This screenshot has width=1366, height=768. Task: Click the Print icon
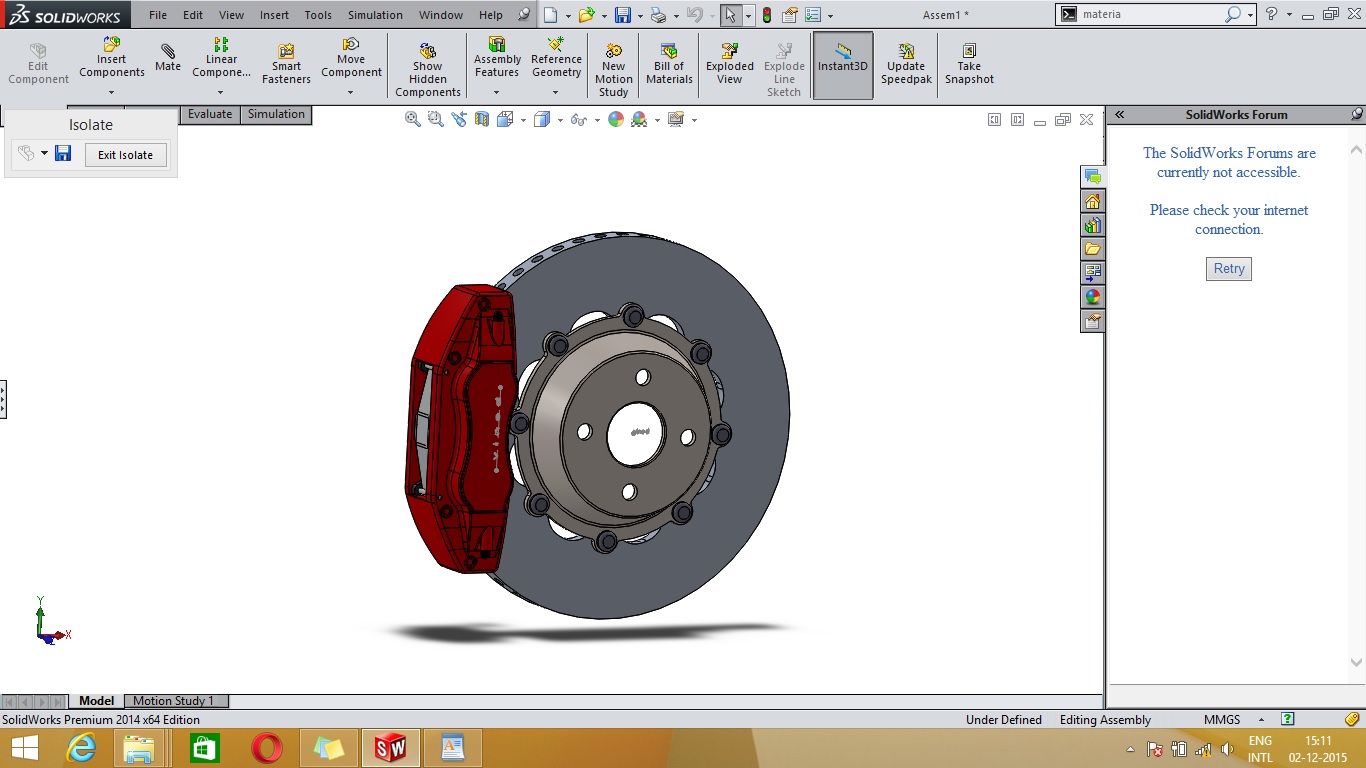[x=658, y=15]
